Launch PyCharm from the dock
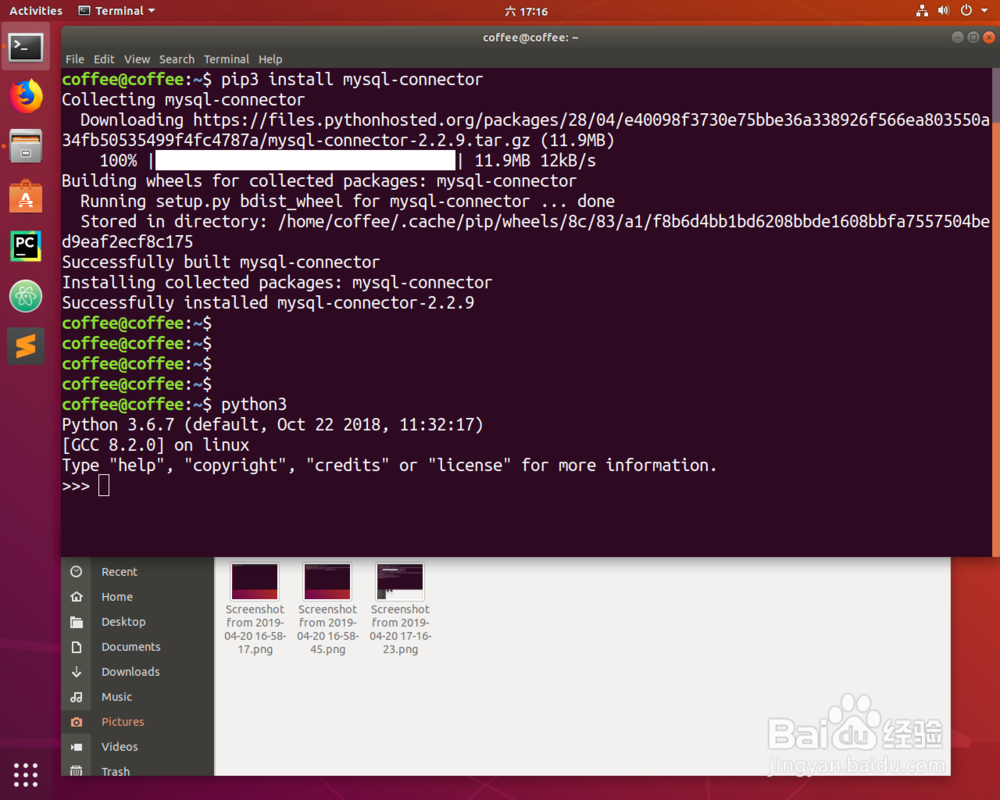Viewport: 1000px width, 800px height. pyautogui.click(x=26, y=246)
